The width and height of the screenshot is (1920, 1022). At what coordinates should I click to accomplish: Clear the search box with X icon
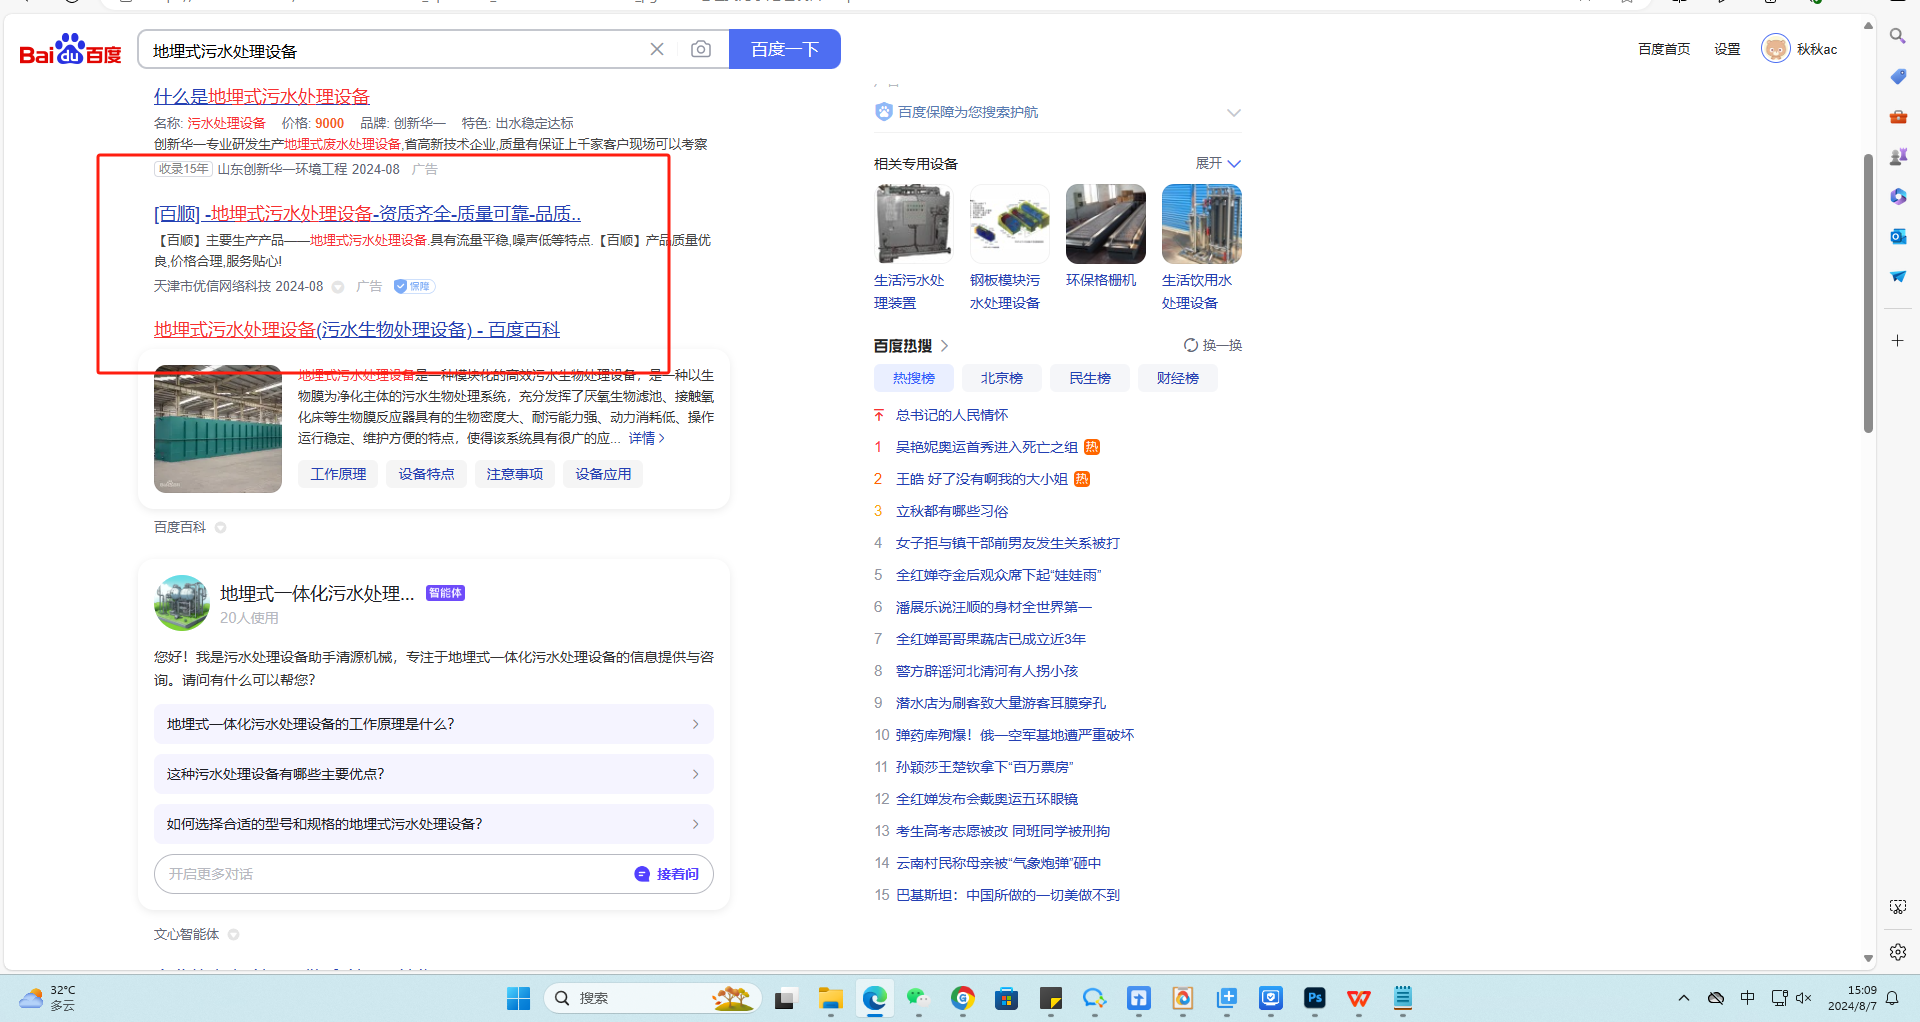click(657, 49)
